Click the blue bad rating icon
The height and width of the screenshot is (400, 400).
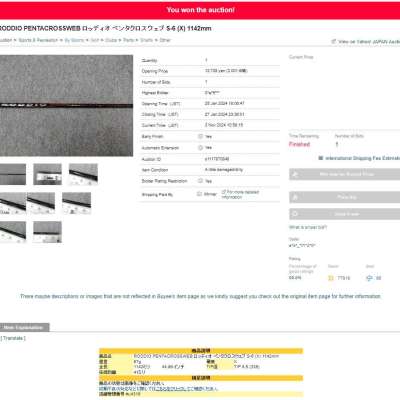[369, 278]
